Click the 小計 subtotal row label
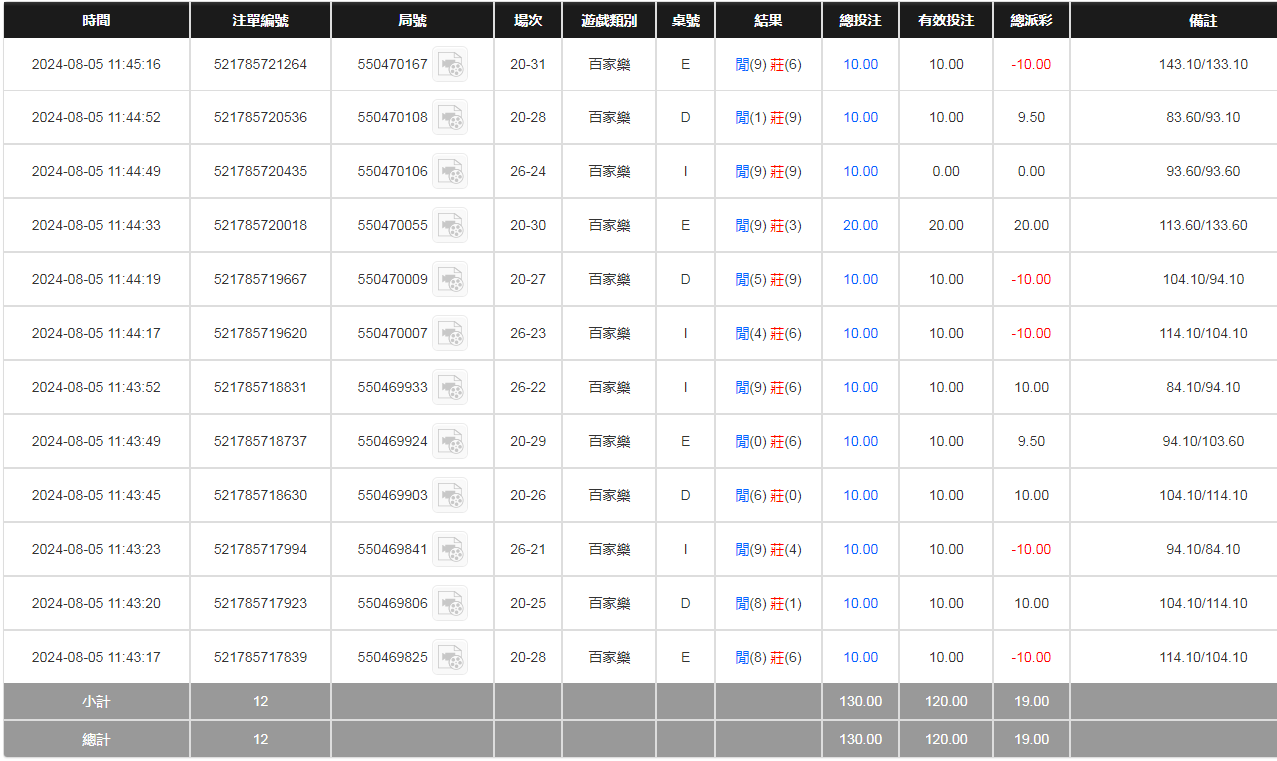The height and width of the screenshot is (761, 1277). pos(97,702)
